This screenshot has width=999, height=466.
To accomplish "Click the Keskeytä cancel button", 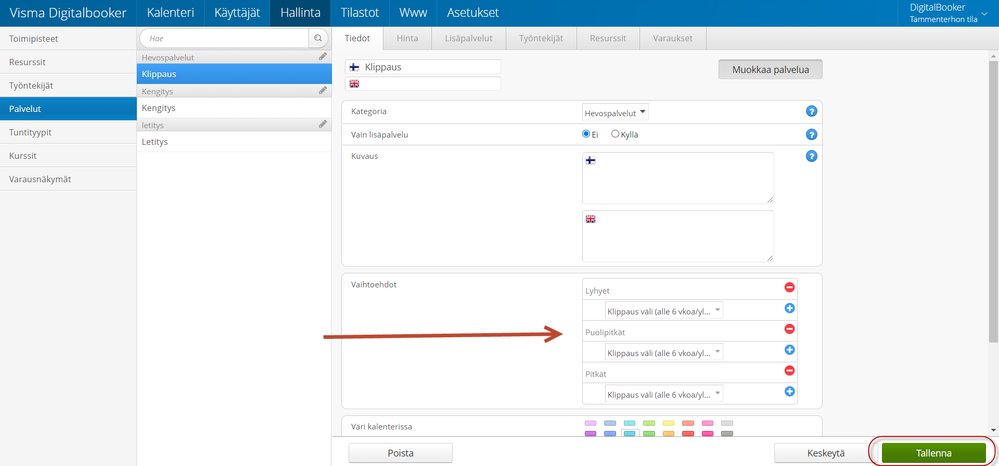I will coord(826,453).
